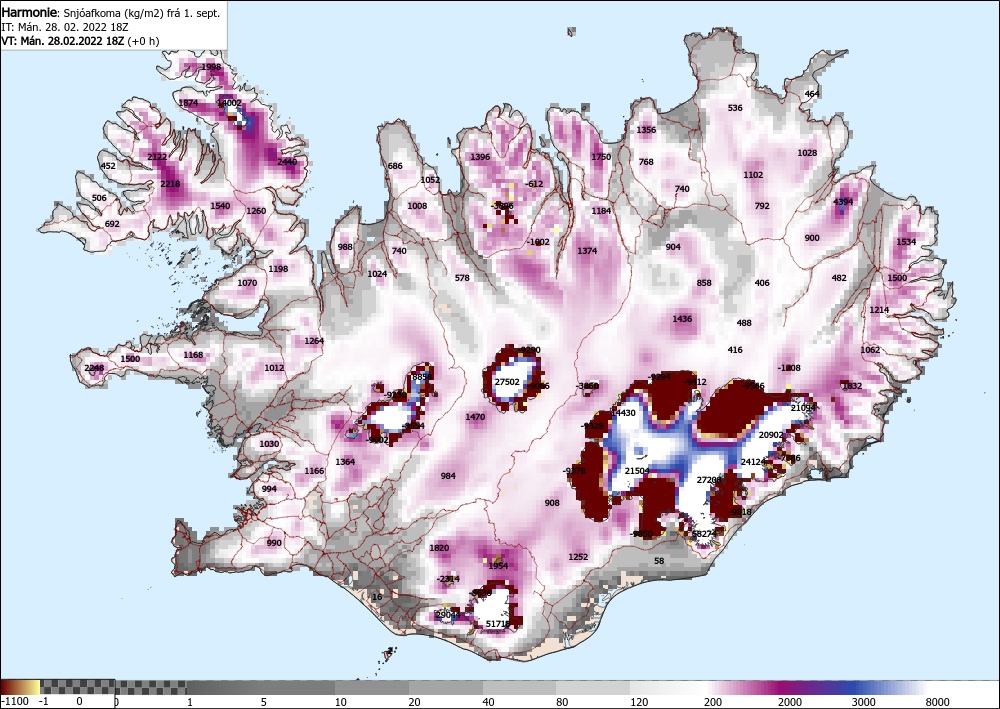
Task: Click the map value 1198
Action: (278, 268)
